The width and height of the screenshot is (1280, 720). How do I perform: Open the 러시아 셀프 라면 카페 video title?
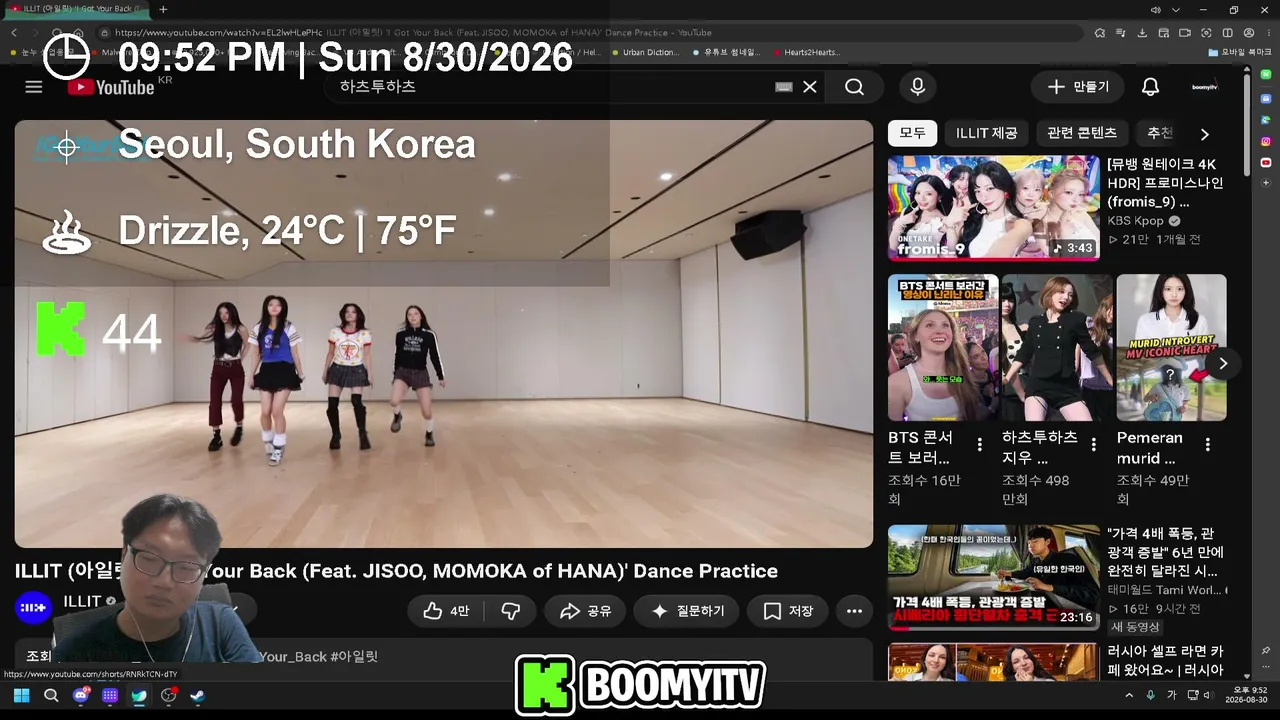click(1165, 660)
